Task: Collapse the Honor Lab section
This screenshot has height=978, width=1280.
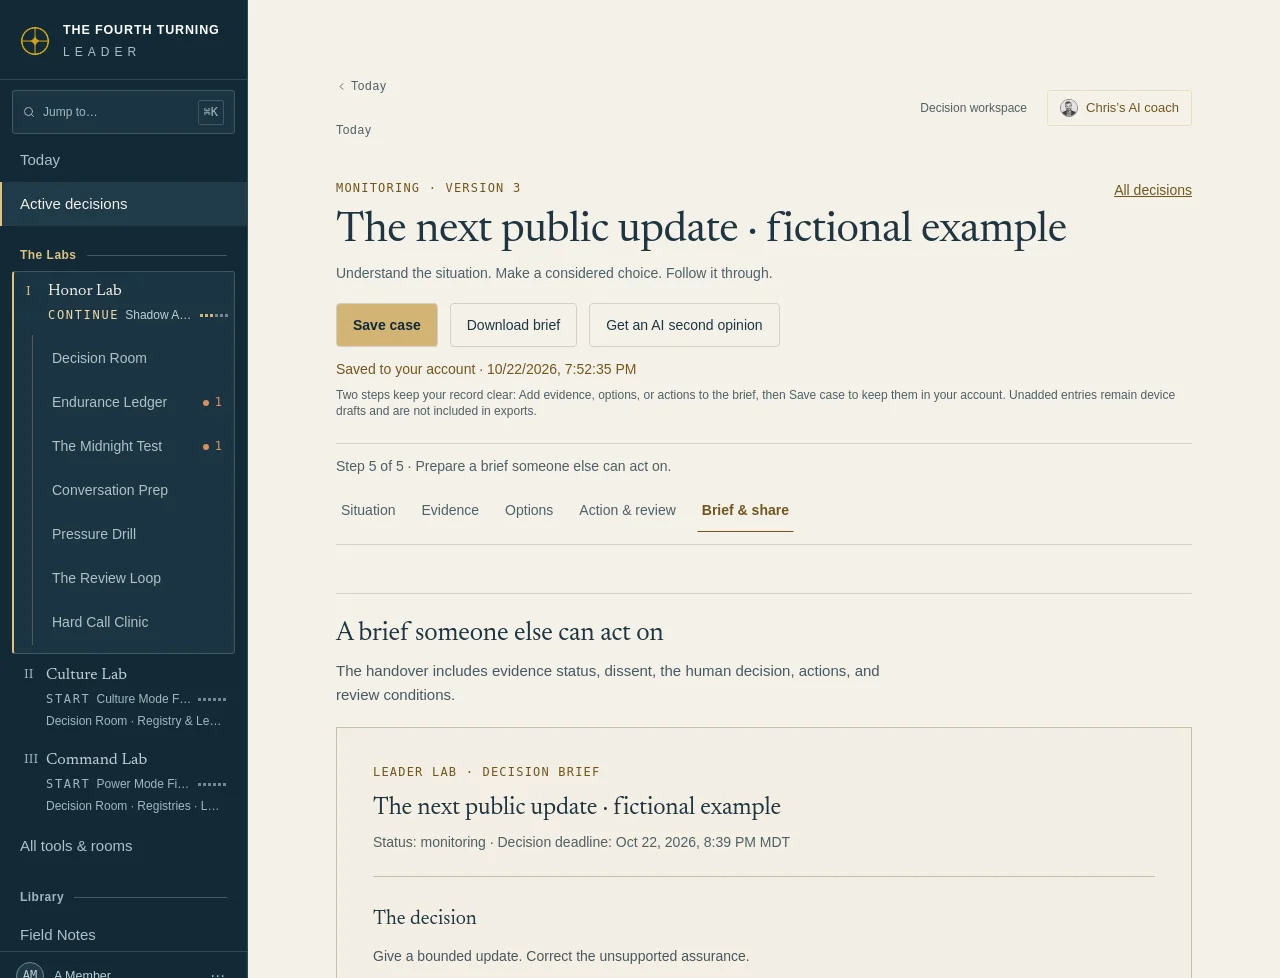Action: tap(85, 290)
